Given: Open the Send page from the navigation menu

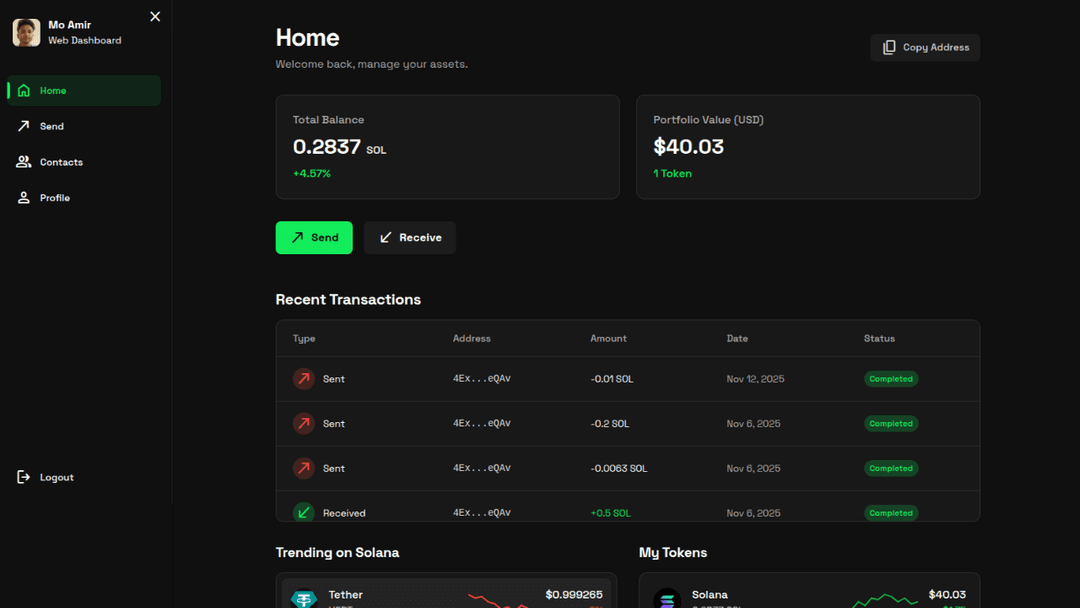Looking at the screenshot, I should point(50,126).
